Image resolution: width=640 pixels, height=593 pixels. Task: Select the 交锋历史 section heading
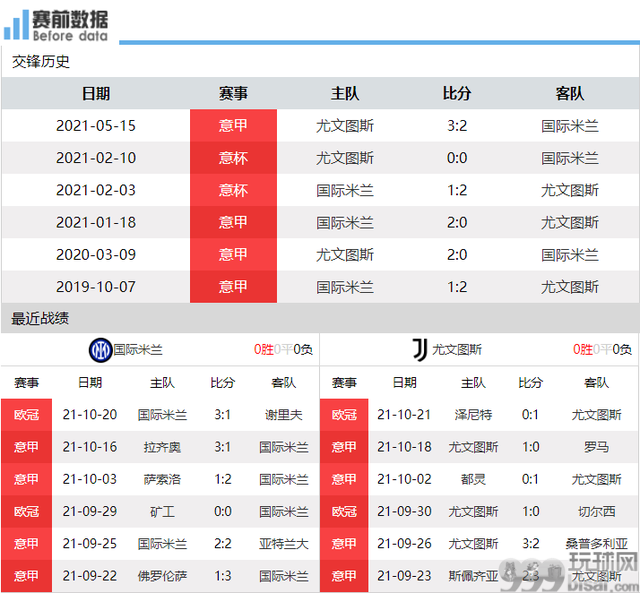click(41, 62)
